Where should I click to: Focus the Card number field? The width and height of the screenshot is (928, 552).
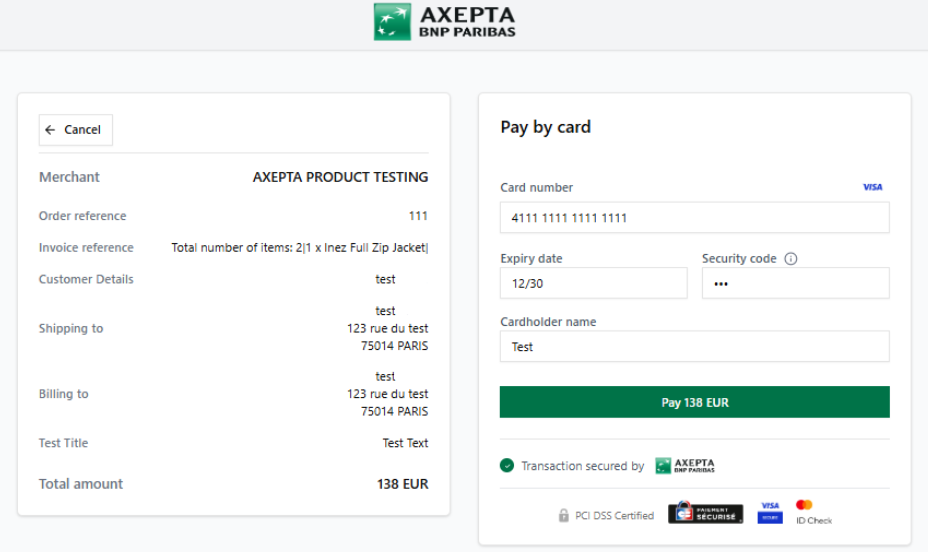click(x=694, y=218)
